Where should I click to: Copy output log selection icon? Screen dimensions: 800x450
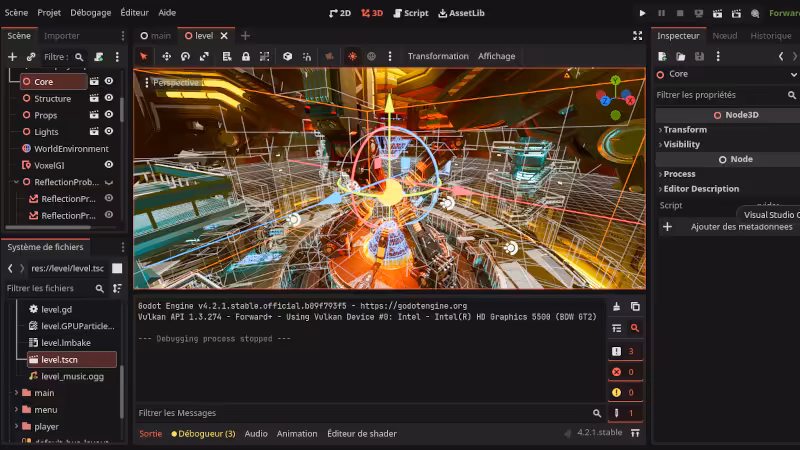point(635,307)
